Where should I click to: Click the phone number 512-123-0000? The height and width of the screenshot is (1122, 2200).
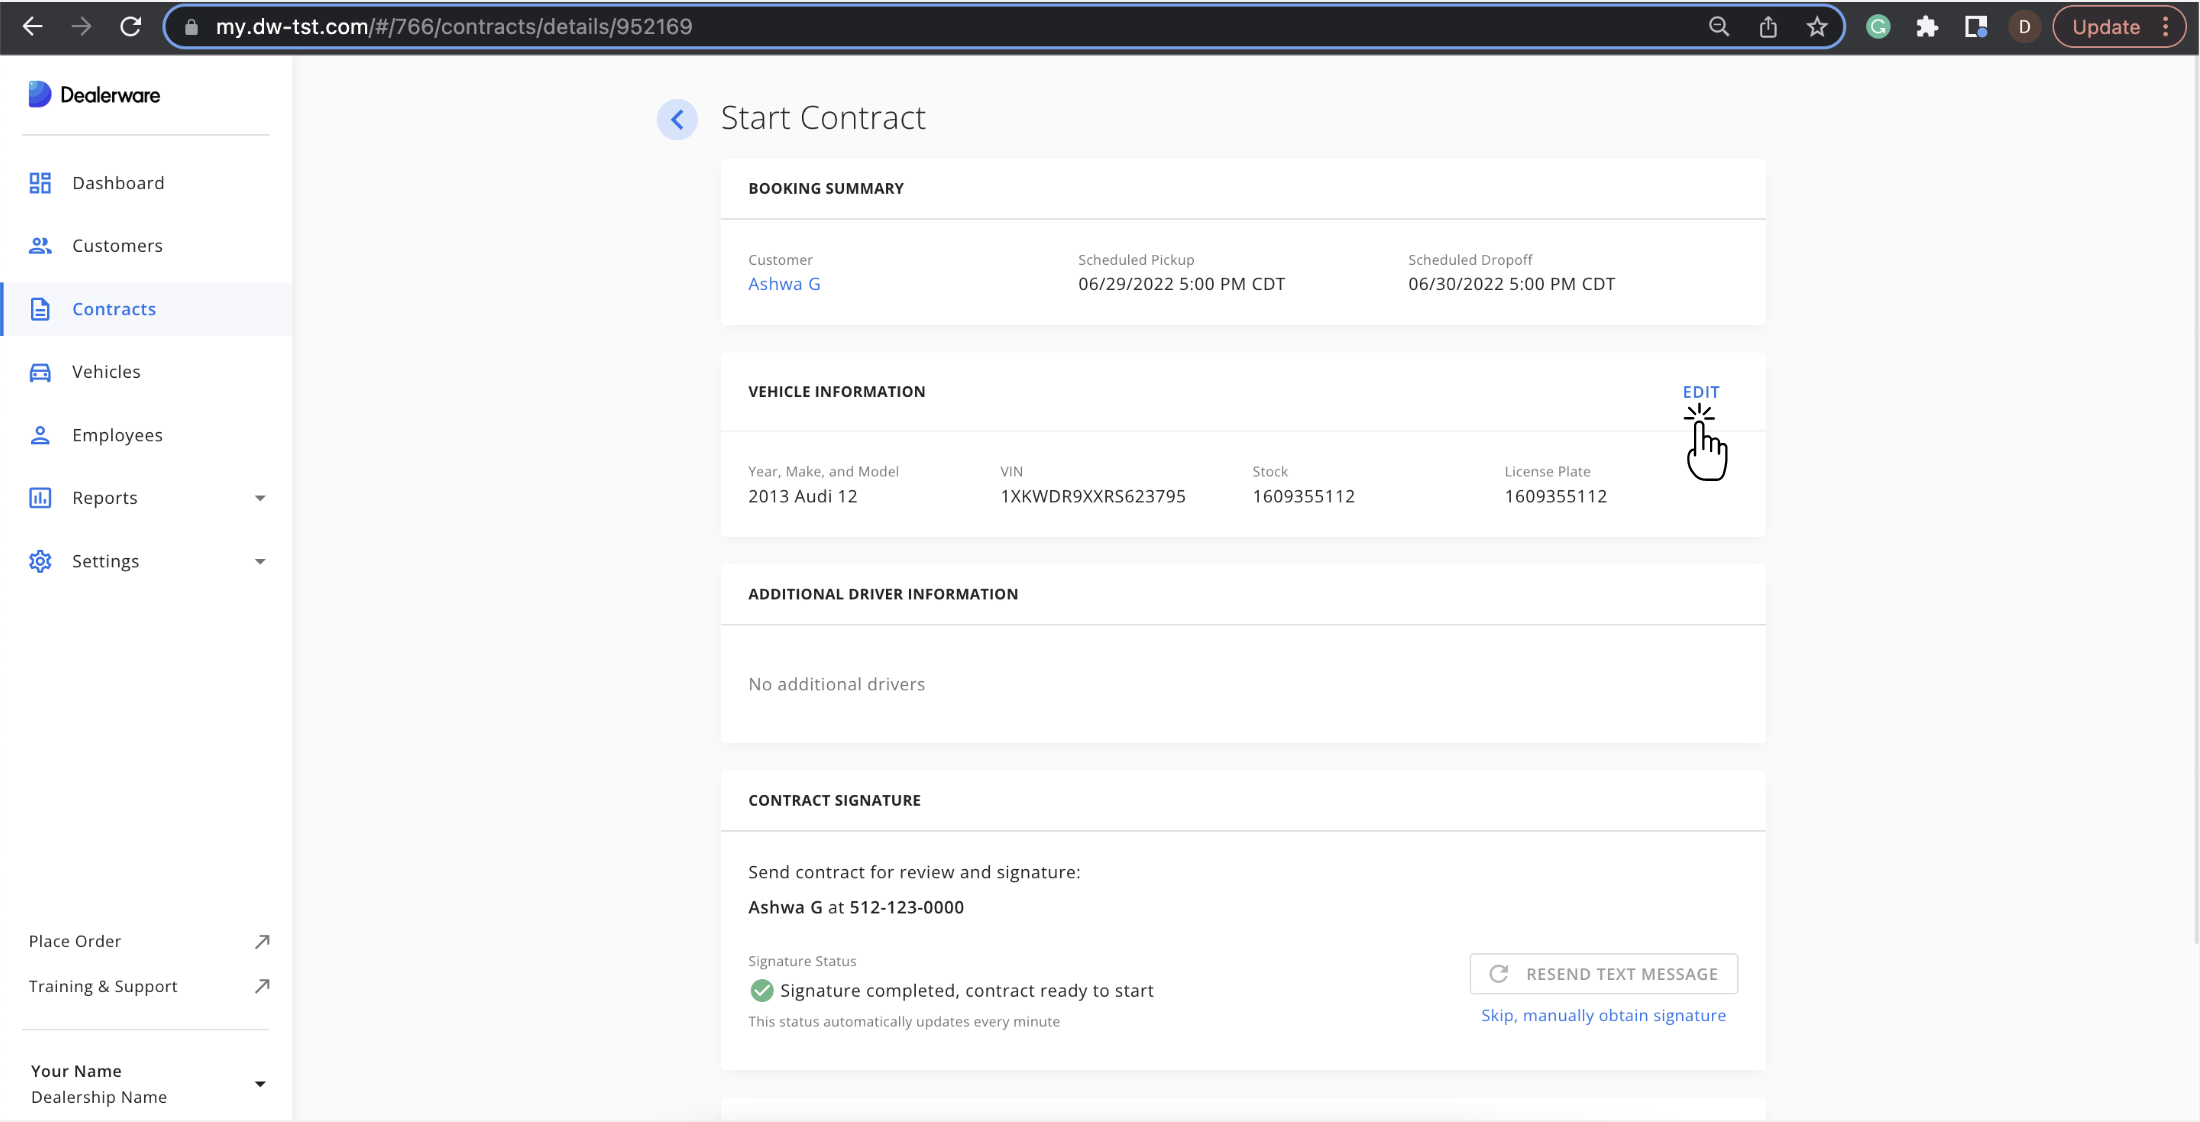(907, 907)
